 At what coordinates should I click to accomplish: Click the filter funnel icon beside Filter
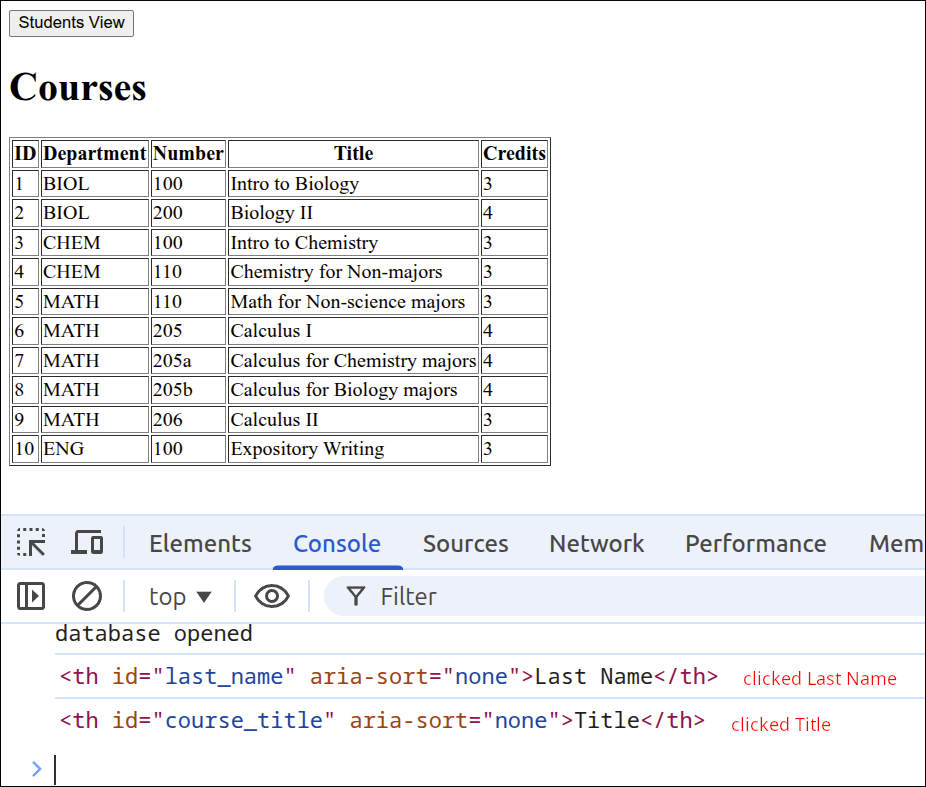355,596
